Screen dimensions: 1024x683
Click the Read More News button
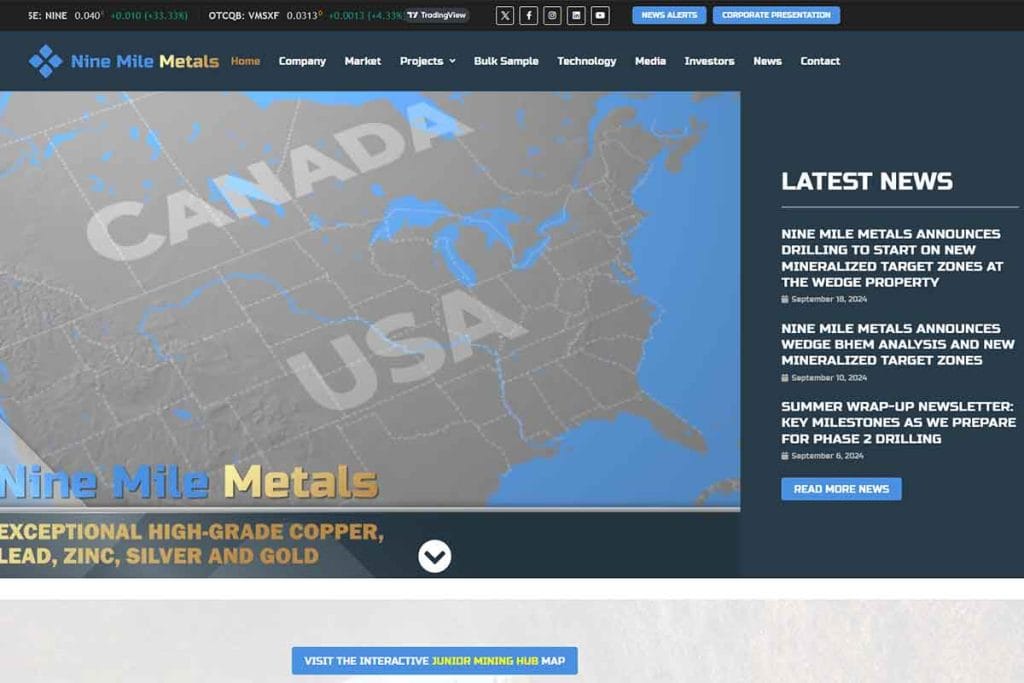(x=841, y=489)
